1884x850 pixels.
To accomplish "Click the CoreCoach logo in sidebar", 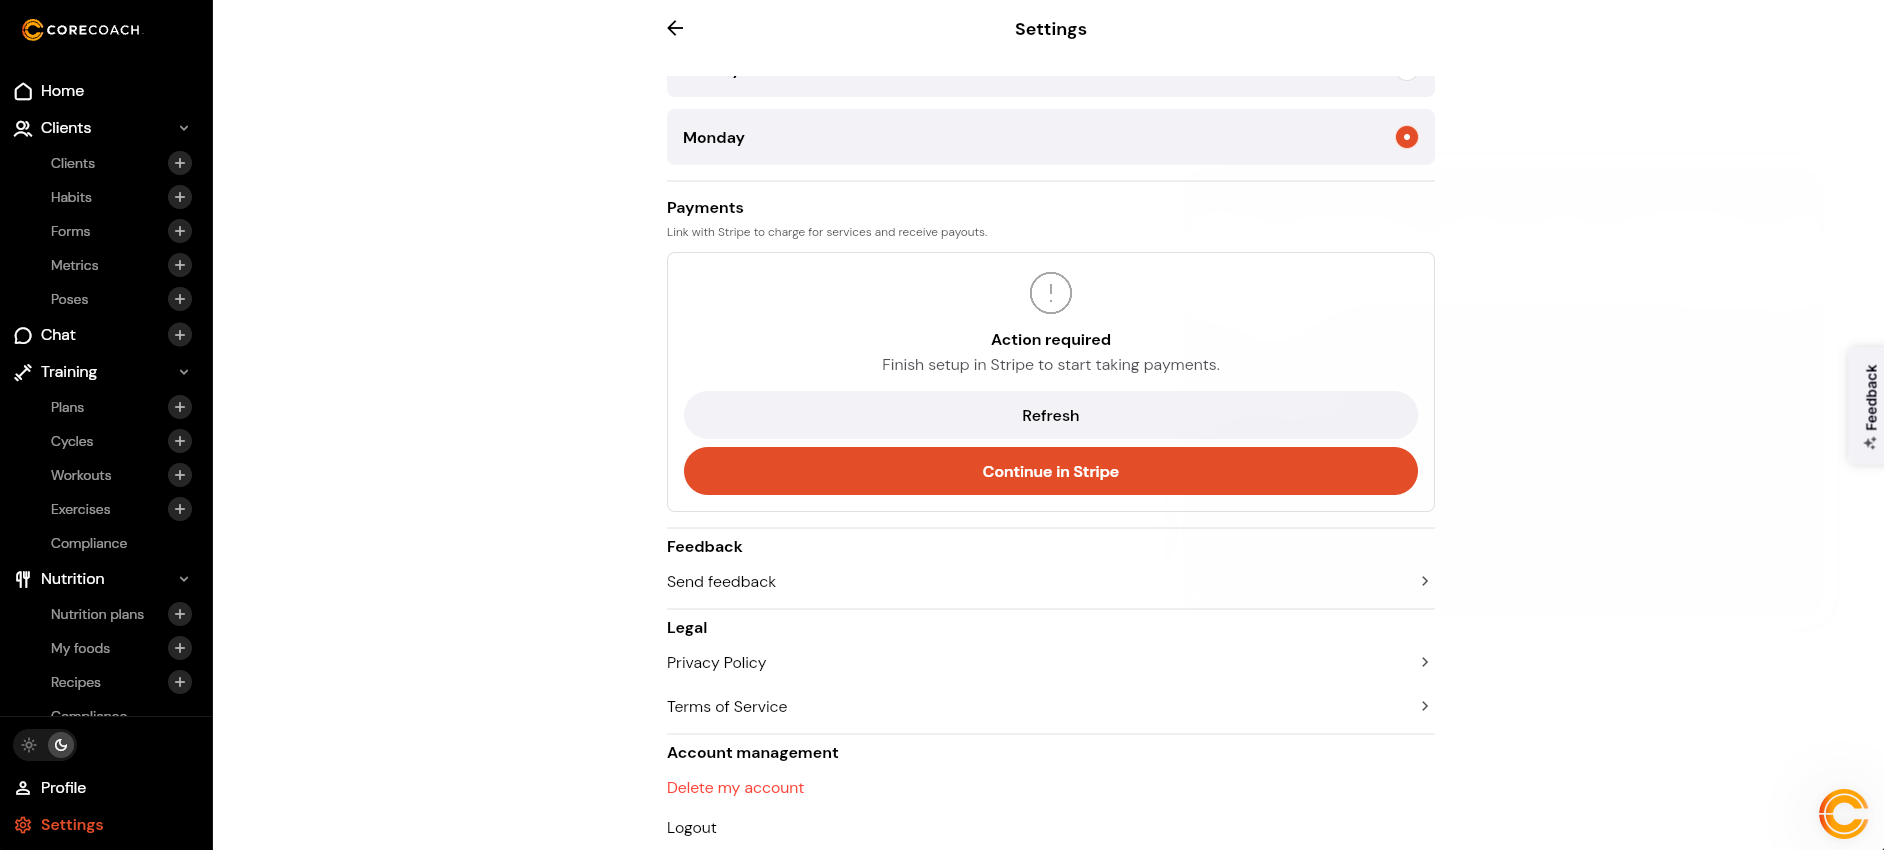I will click(x=82, y=30).
